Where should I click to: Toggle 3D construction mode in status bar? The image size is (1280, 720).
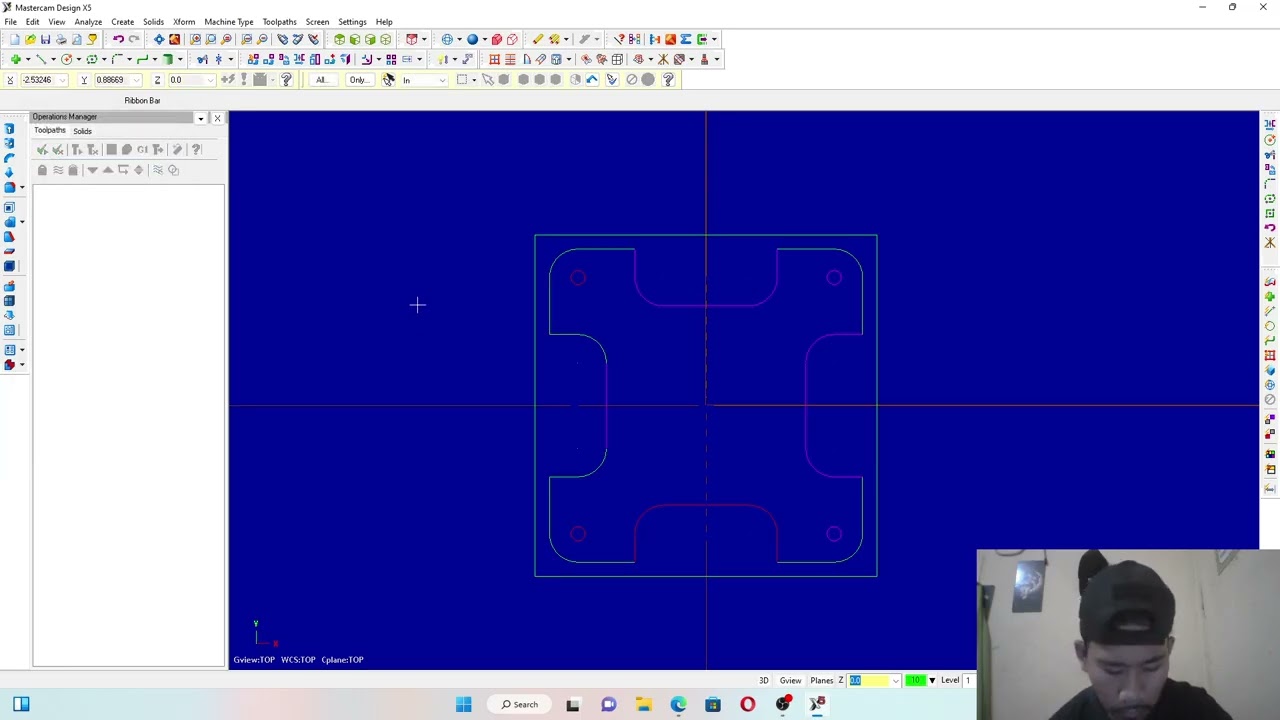tap(764, 681)
